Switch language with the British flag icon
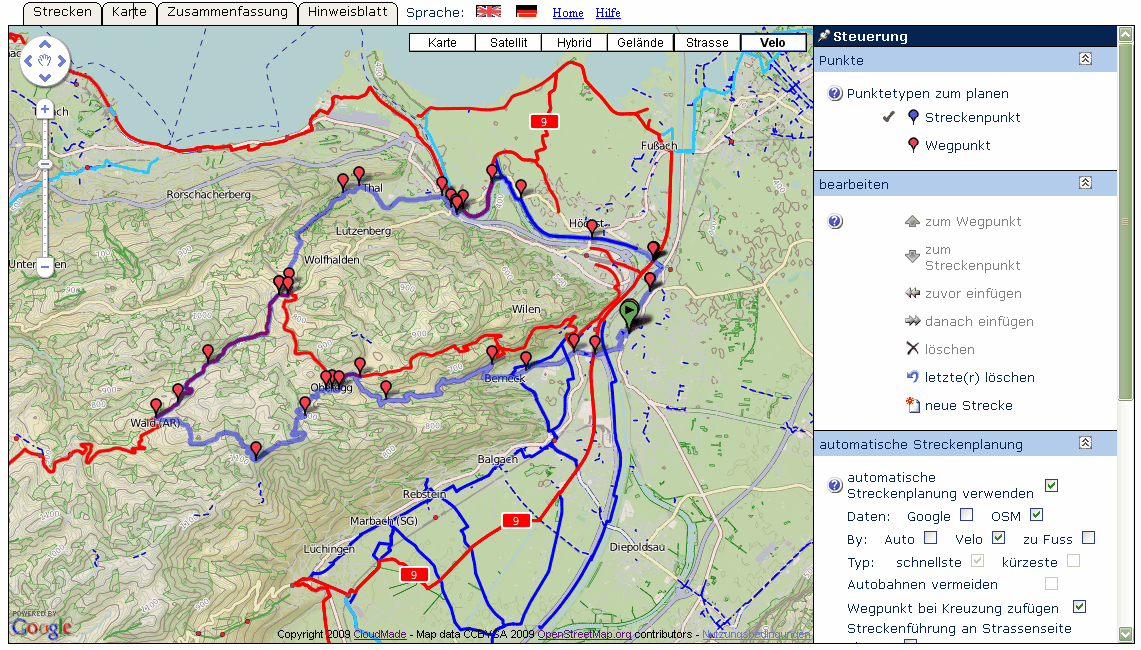The width and height of the screenshot is (1141, 650). (x=488, y=12)
